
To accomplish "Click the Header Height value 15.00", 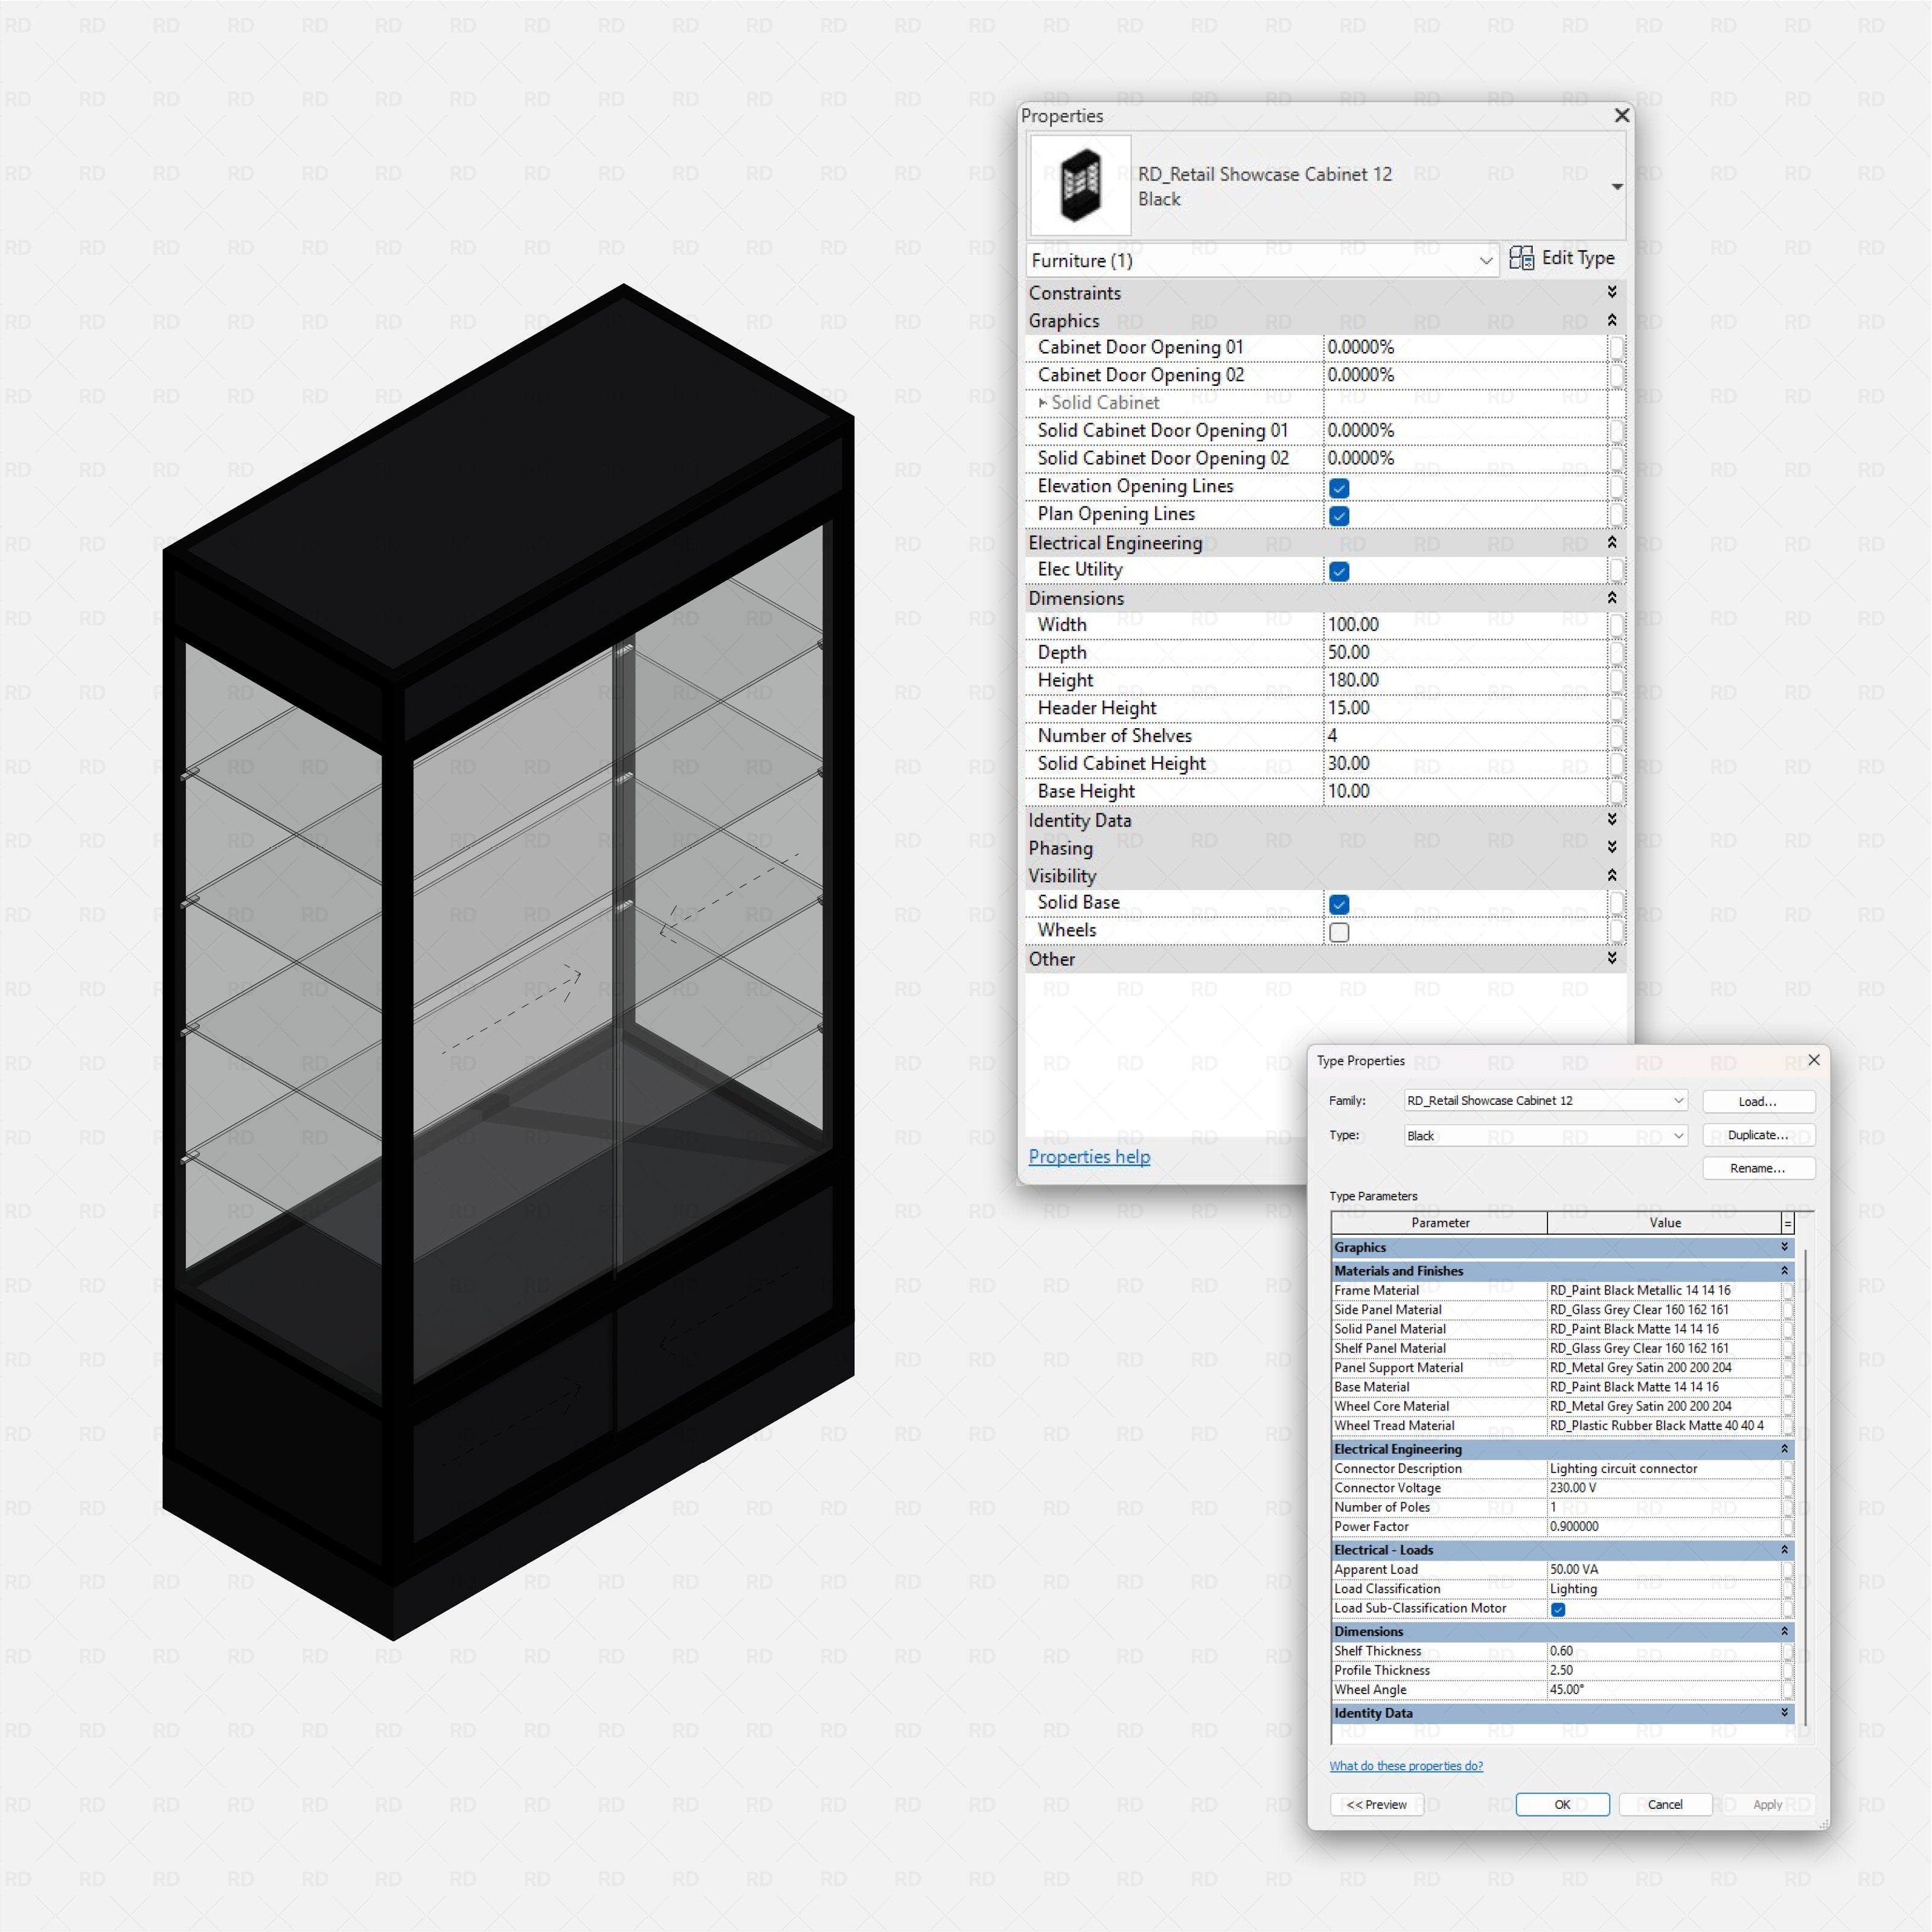I will (1465, 708).
